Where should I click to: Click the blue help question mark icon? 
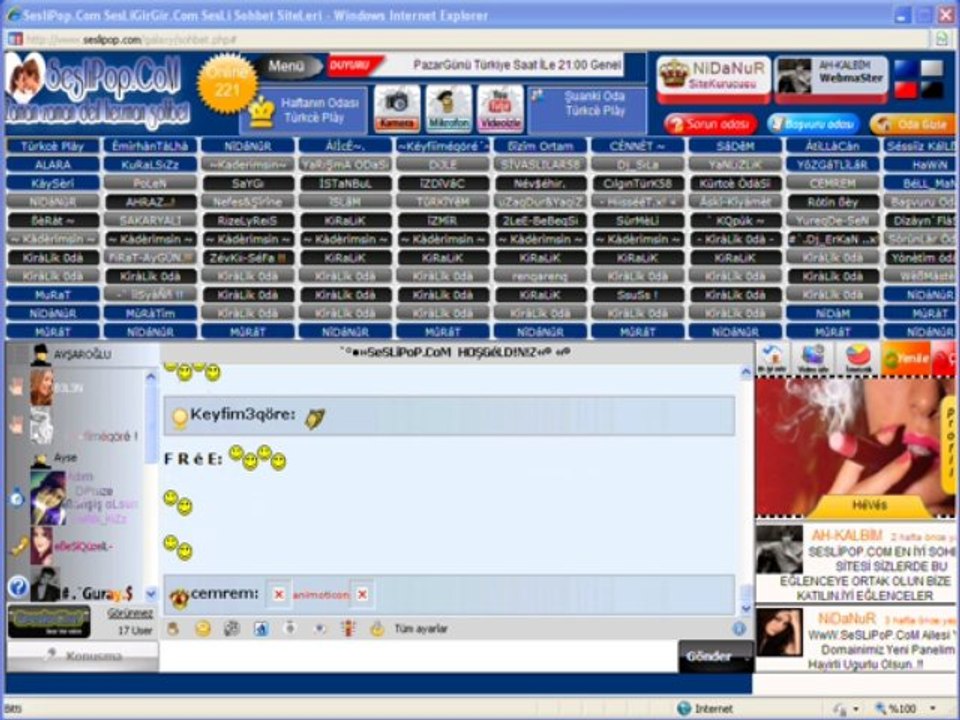coord(18,587)
